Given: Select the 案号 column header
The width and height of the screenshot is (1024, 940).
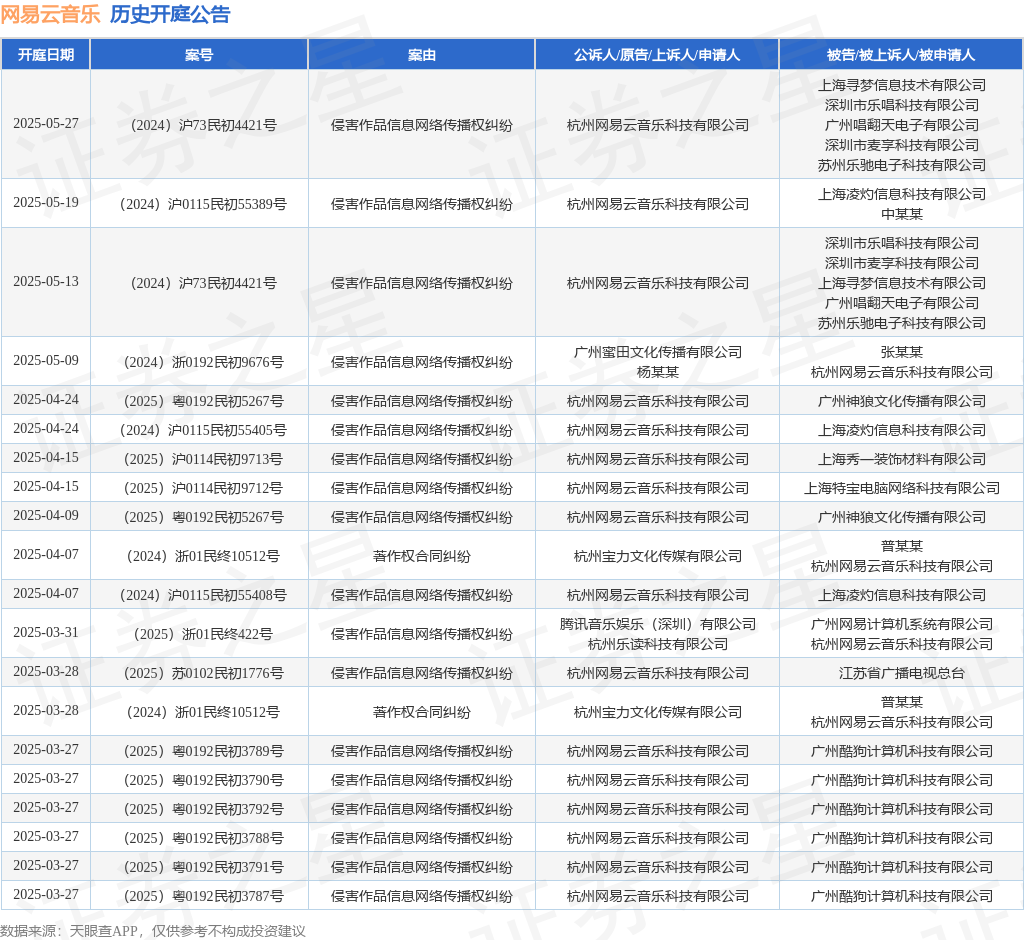Looking at the screenshot, I should tap(199, 55).
